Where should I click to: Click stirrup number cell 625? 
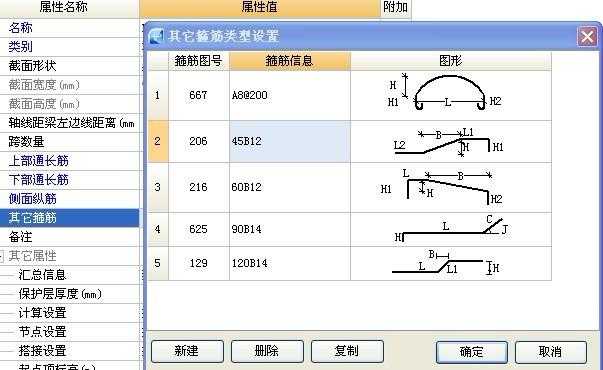[198, 229]
